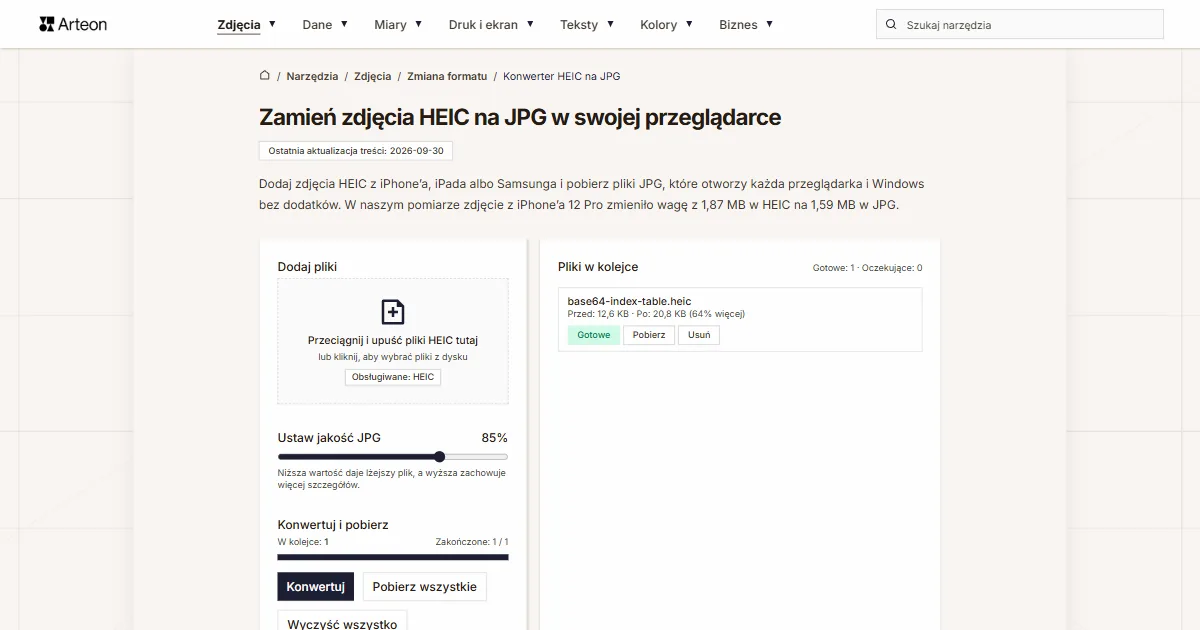The height and width of the screenshot is (630, 1200).
Task: Click the Arteon logo icon
Action: pos(46,24)
